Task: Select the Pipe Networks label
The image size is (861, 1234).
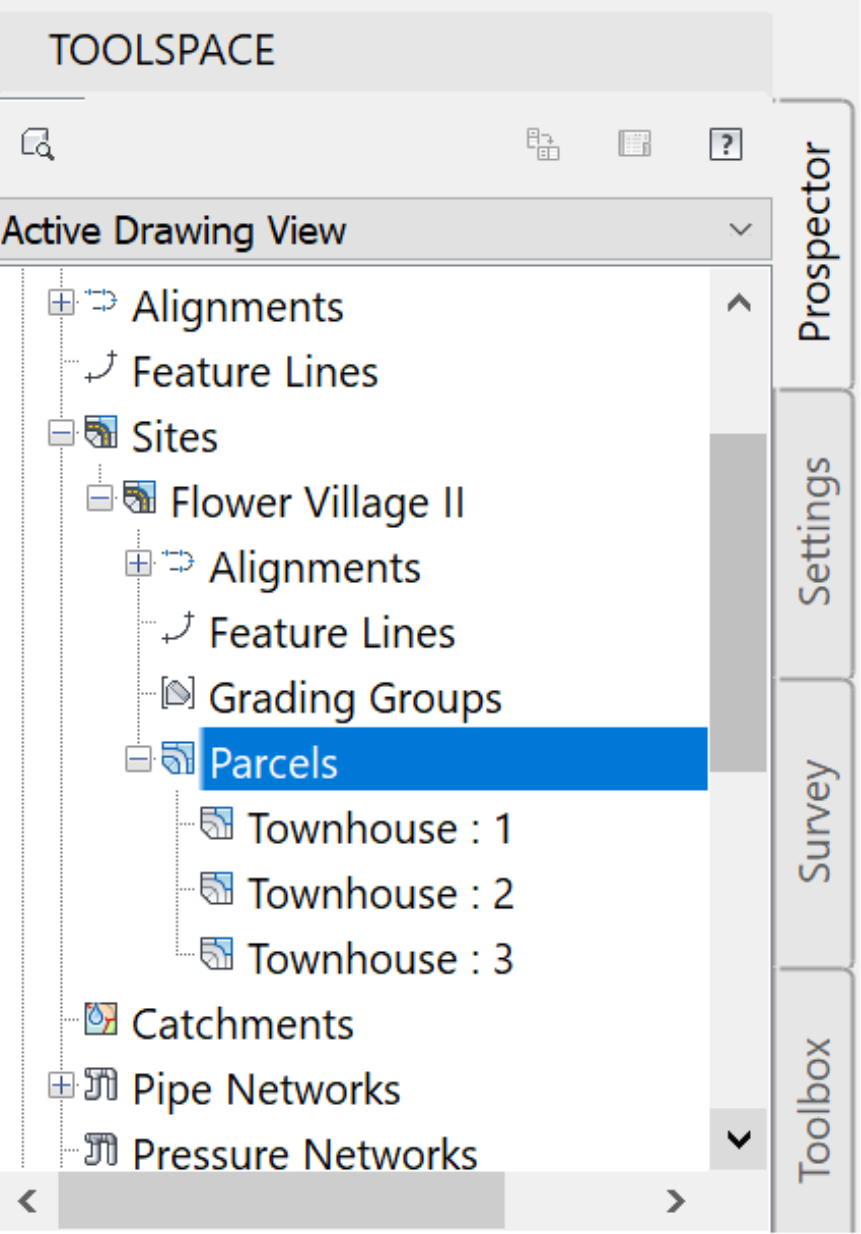Action: click(x=266, y=1089)
